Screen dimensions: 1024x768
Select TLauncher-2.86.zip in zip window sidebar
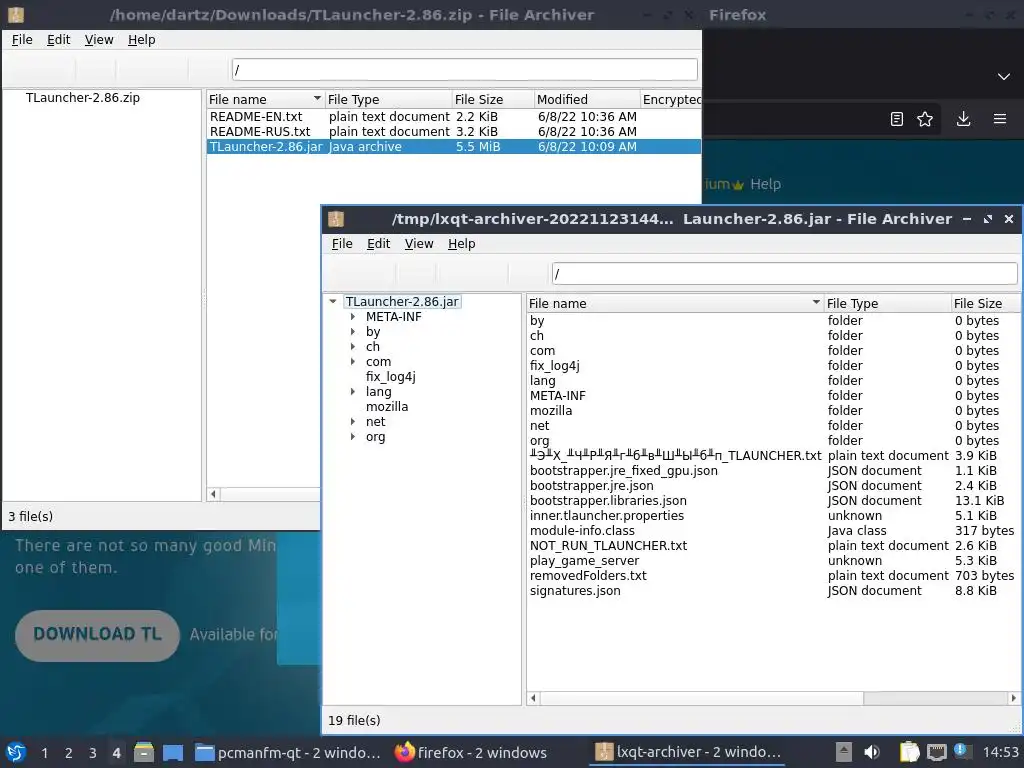click(83, 98)
